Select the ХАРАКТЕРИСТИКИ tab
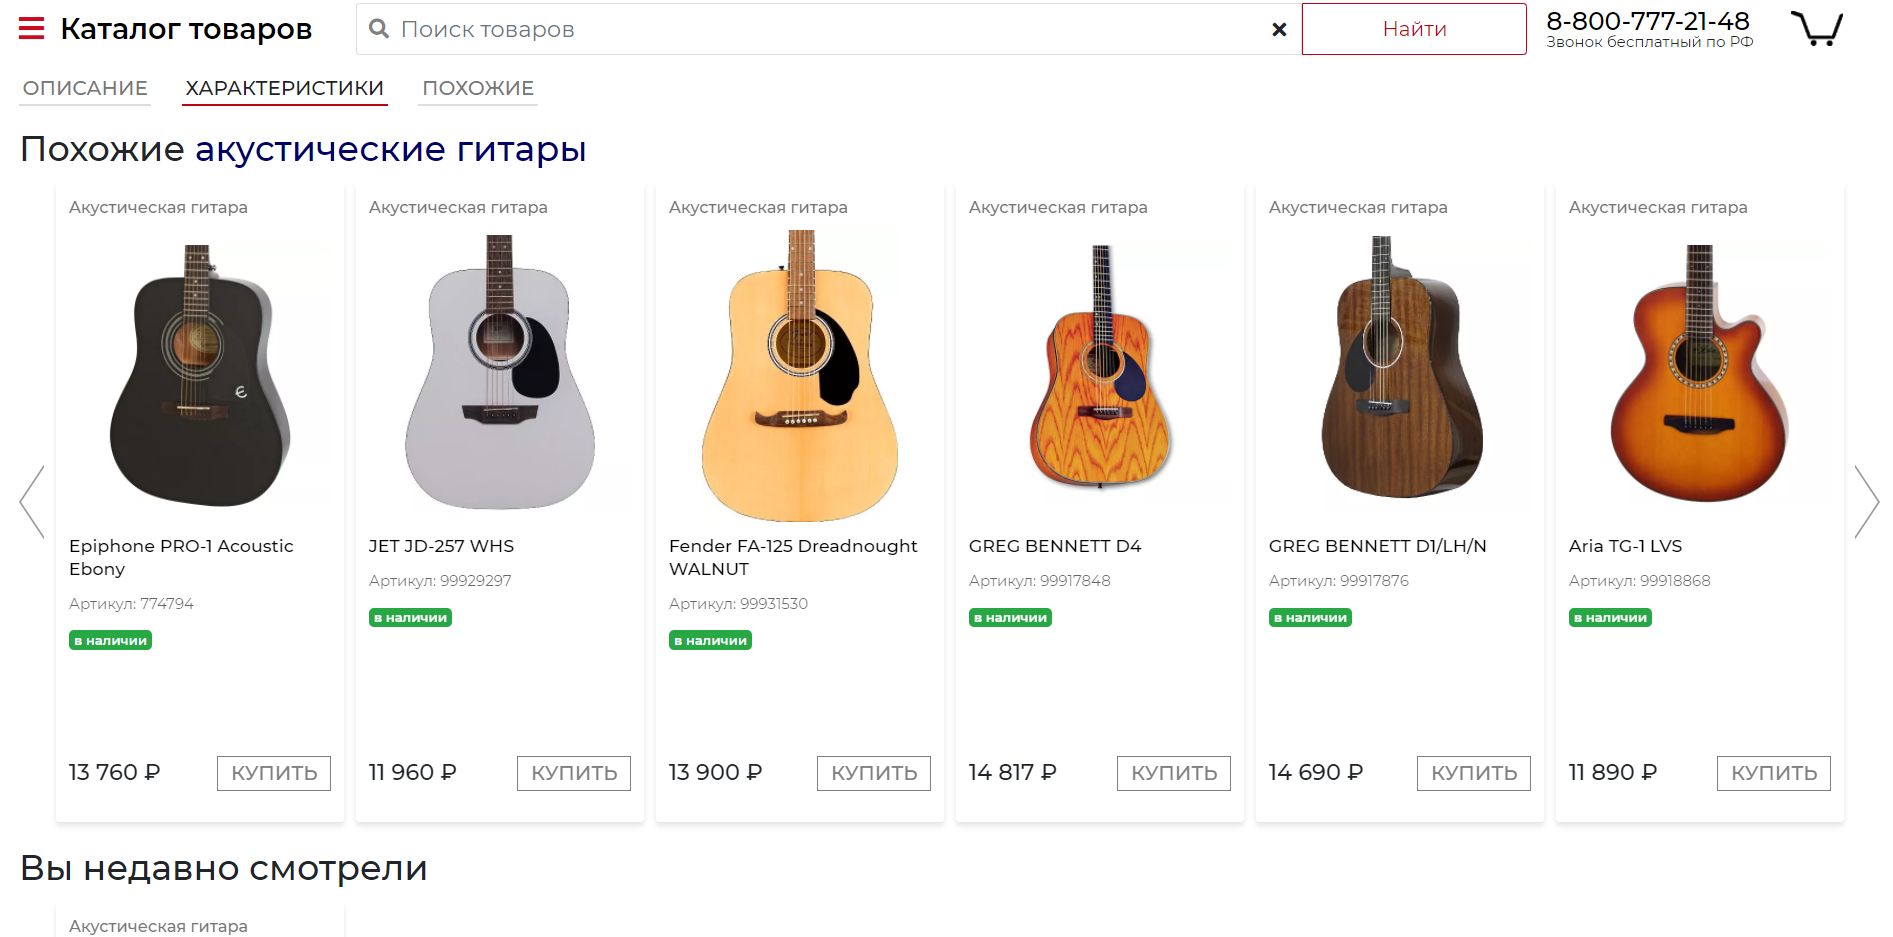1893x937 pixels. (284, 88)
